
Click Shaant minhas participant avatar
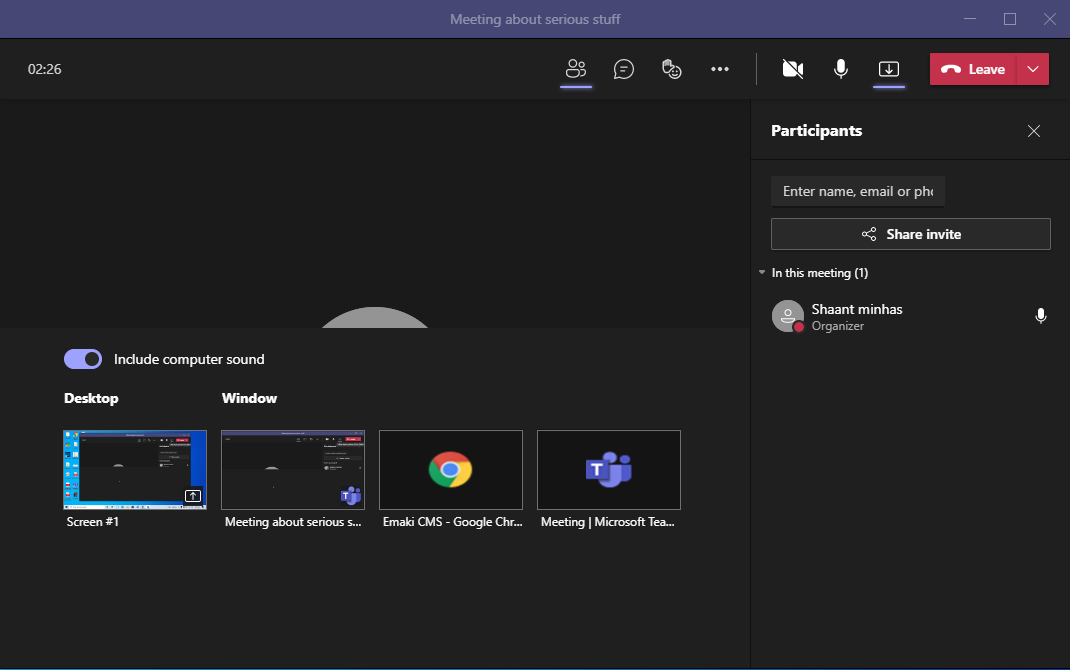coord(788,316)
